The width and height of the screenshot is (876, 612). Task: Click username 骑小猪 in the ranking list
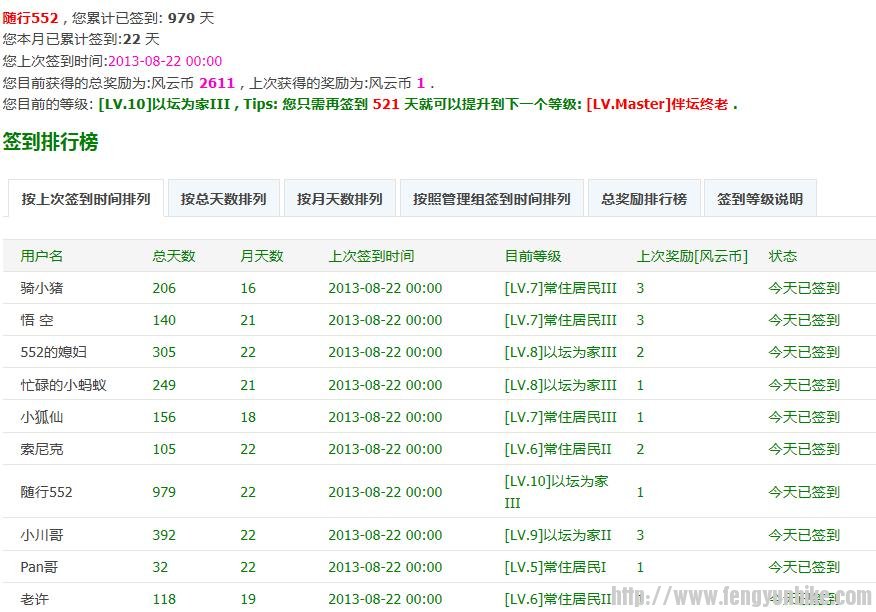pyautogui.click(x=41, y=288)
